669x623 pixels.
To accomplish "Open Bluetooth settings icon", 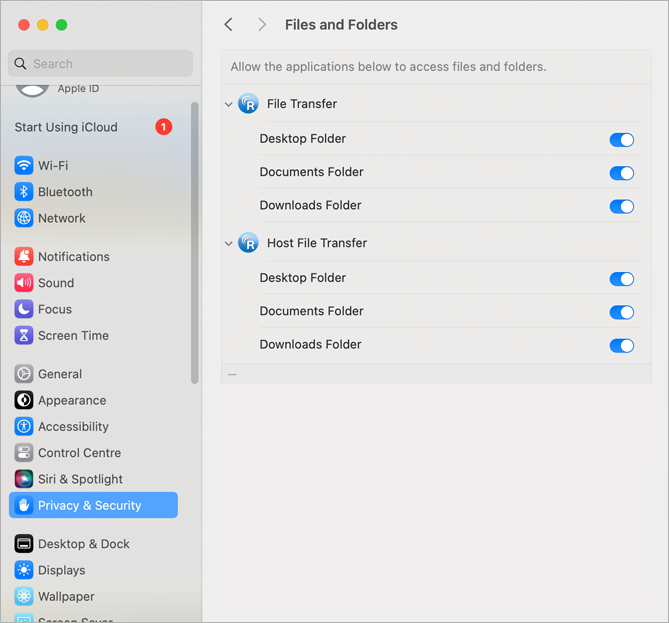I will point(24,192).
